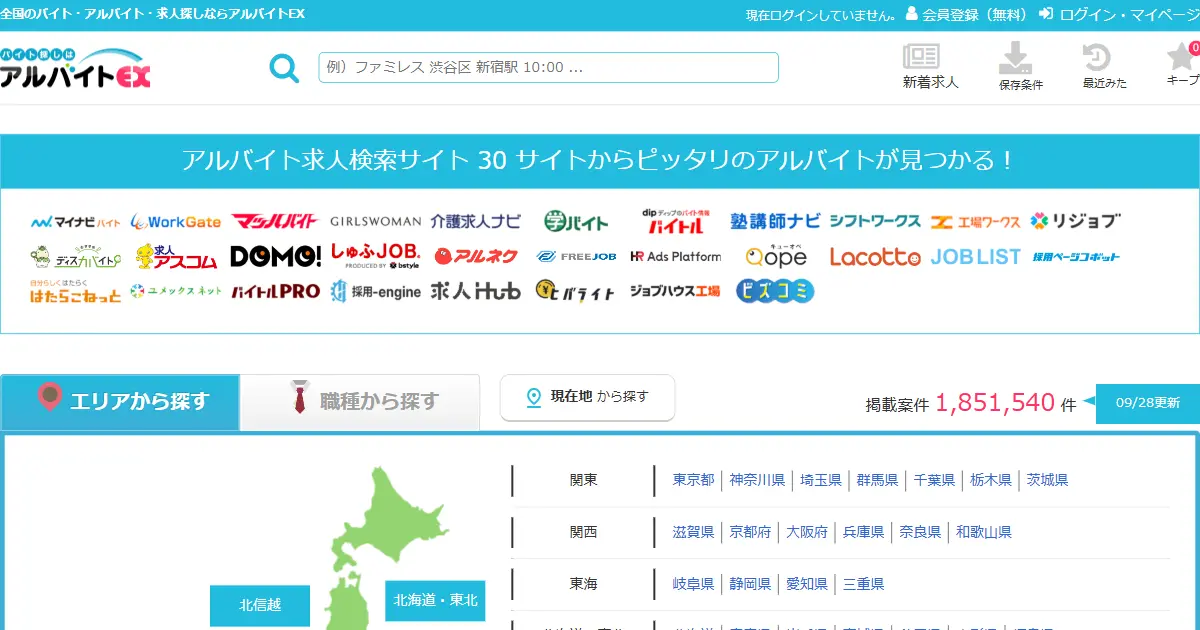Viewport: 1200px width, 630px height.
Task: Click the tバライト logo
Action: [x=576, y=292]
